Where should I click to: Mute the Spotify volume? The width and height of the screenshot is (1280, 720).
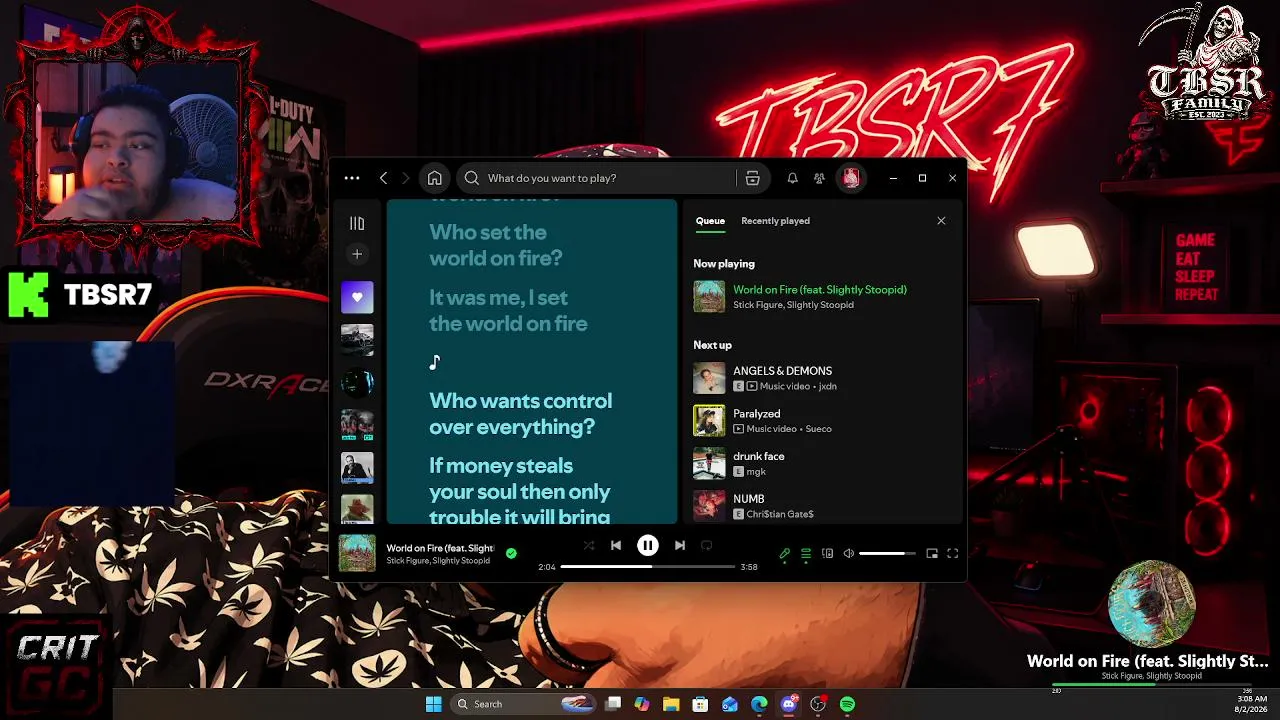coord(849,553)
